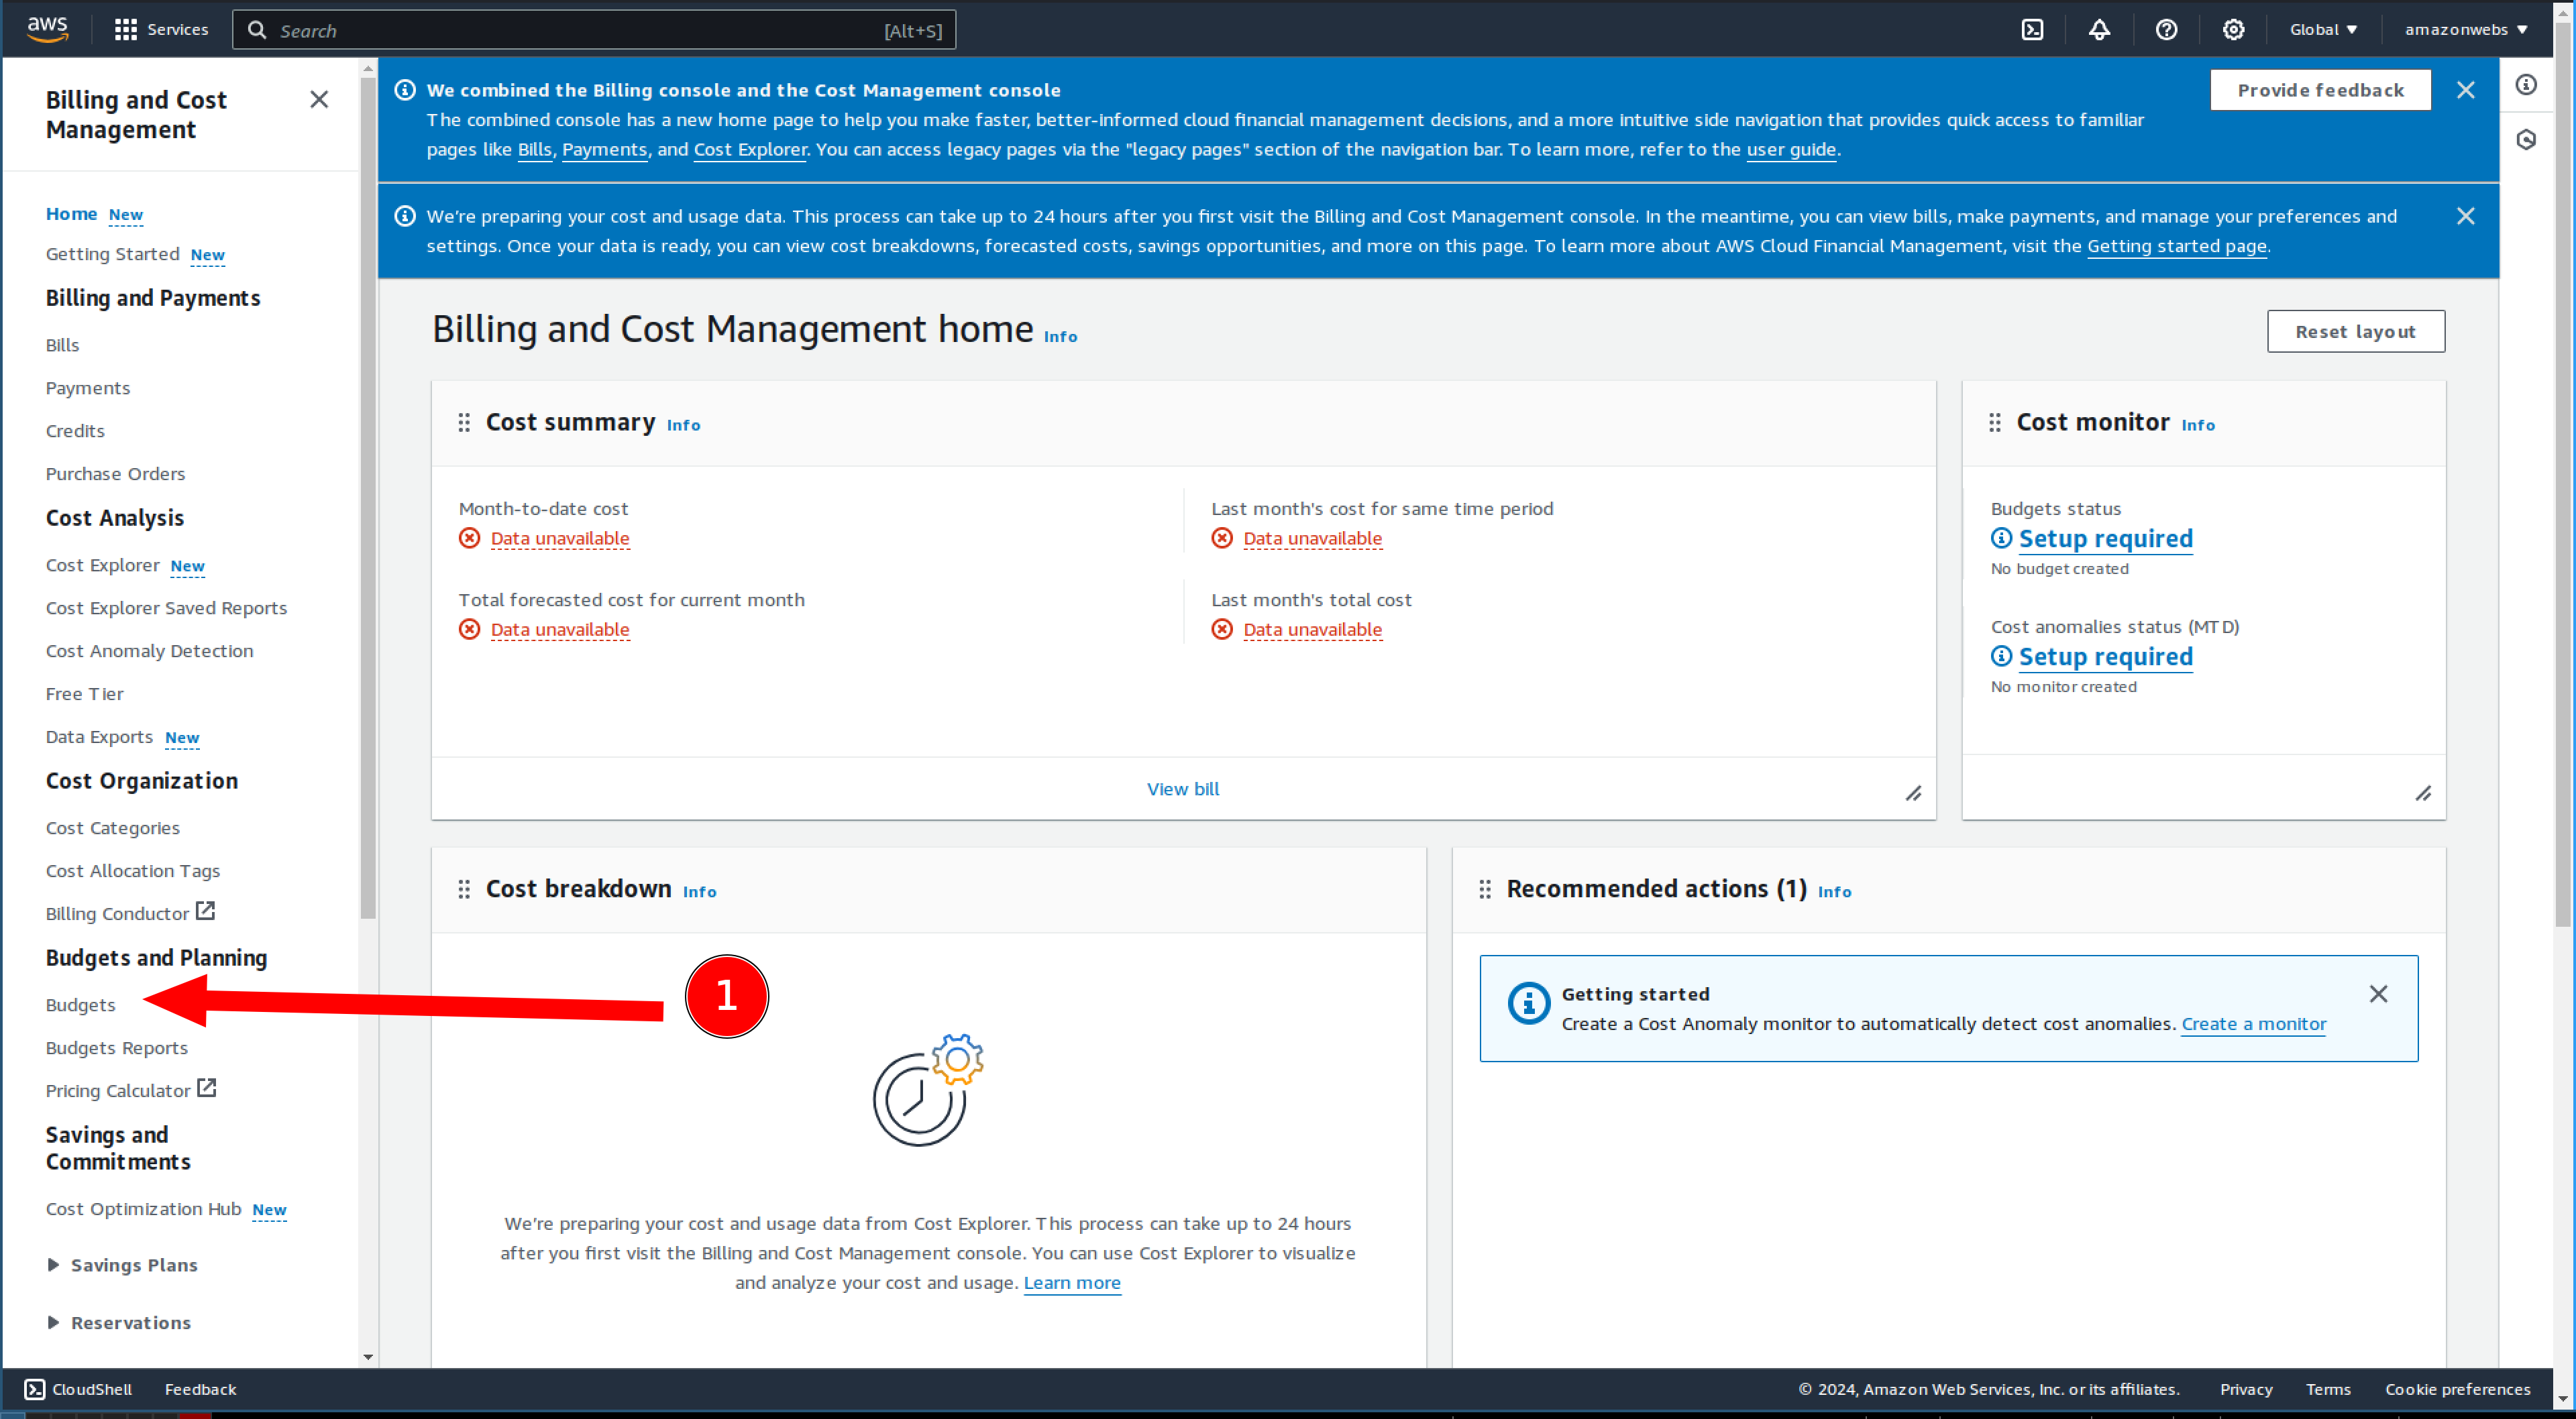The height and width of the screenshot is (1419, 2576).
Task: Open Cost Explorer in the sidebar
Action: pyautogui.click(x=102, y=565)
